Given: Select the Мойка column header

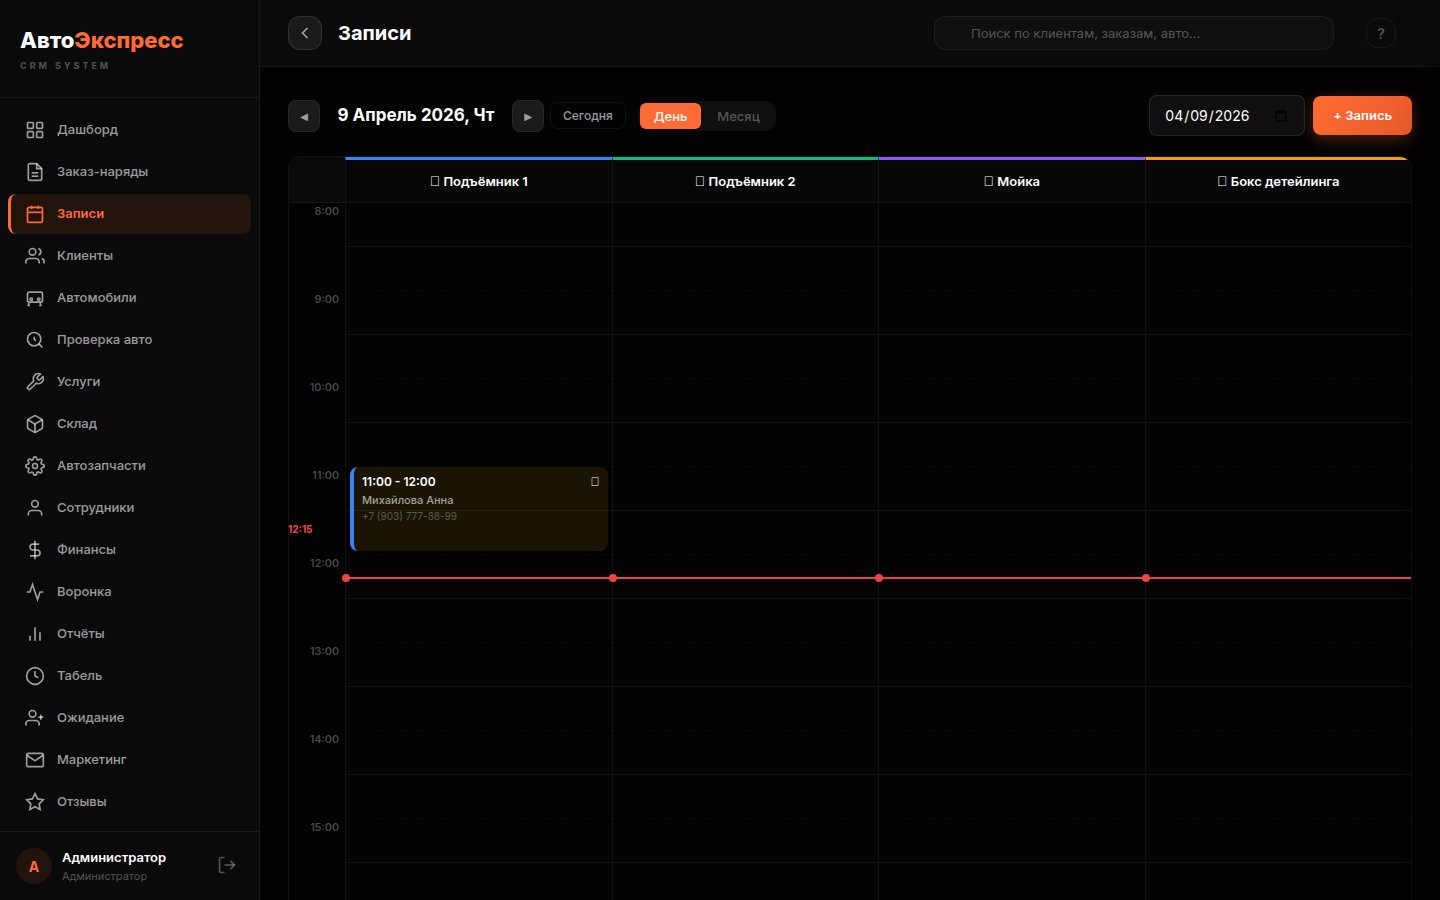Looking at the screenshot, I should (1011, 181).
